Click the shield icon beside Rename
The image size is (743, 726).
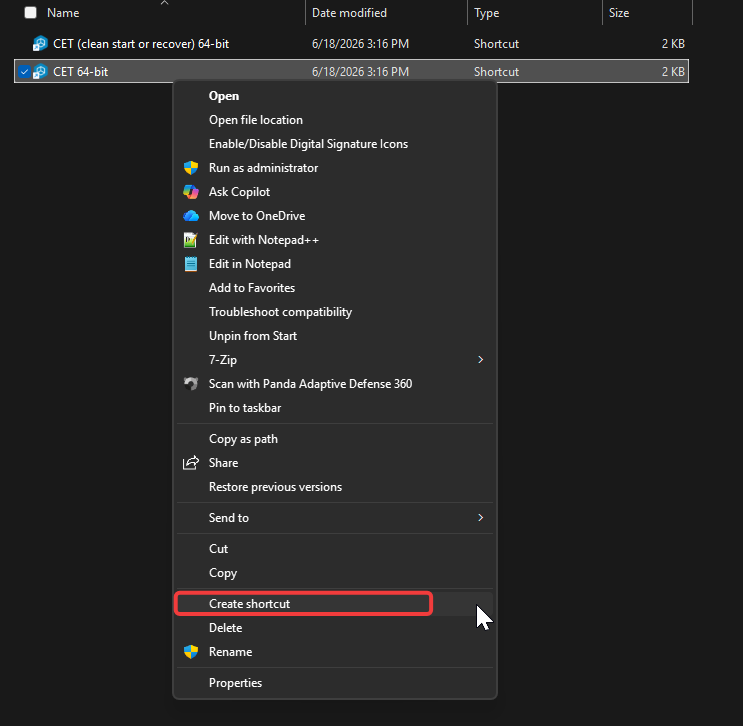(x=191, y=652)
